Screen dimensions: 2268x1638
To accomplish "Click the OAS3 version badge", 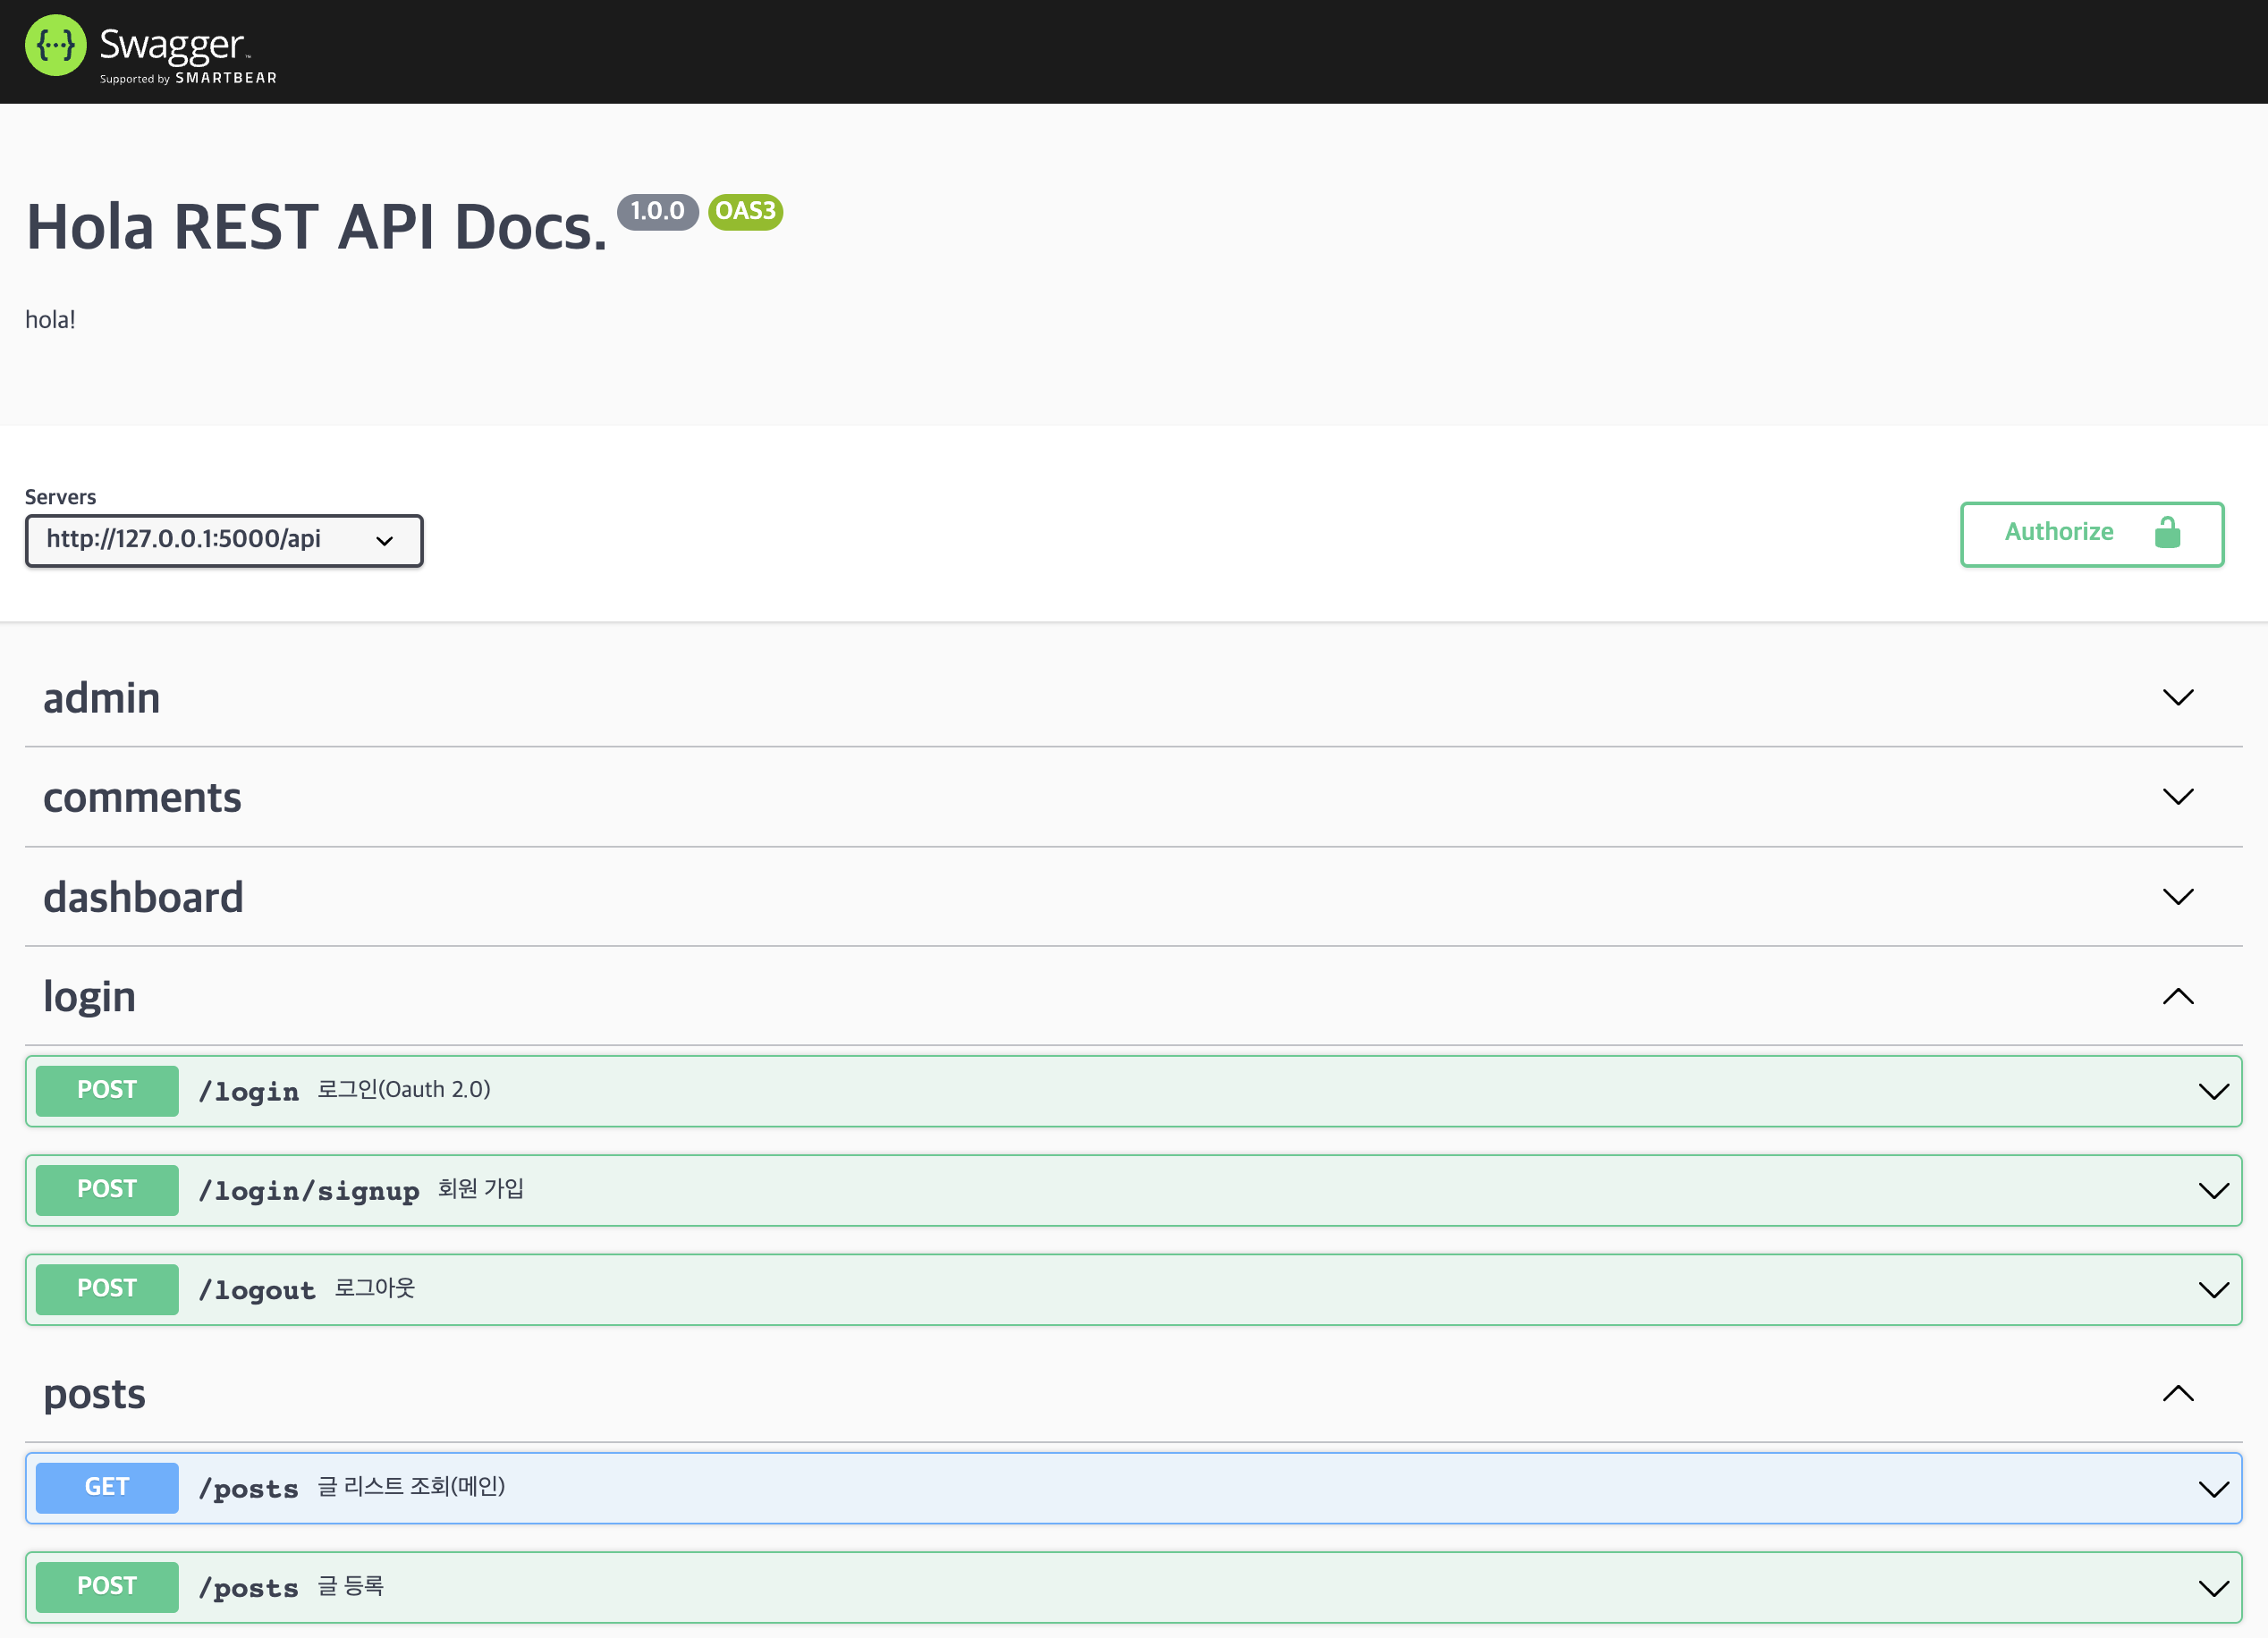I will coord(745,212).
